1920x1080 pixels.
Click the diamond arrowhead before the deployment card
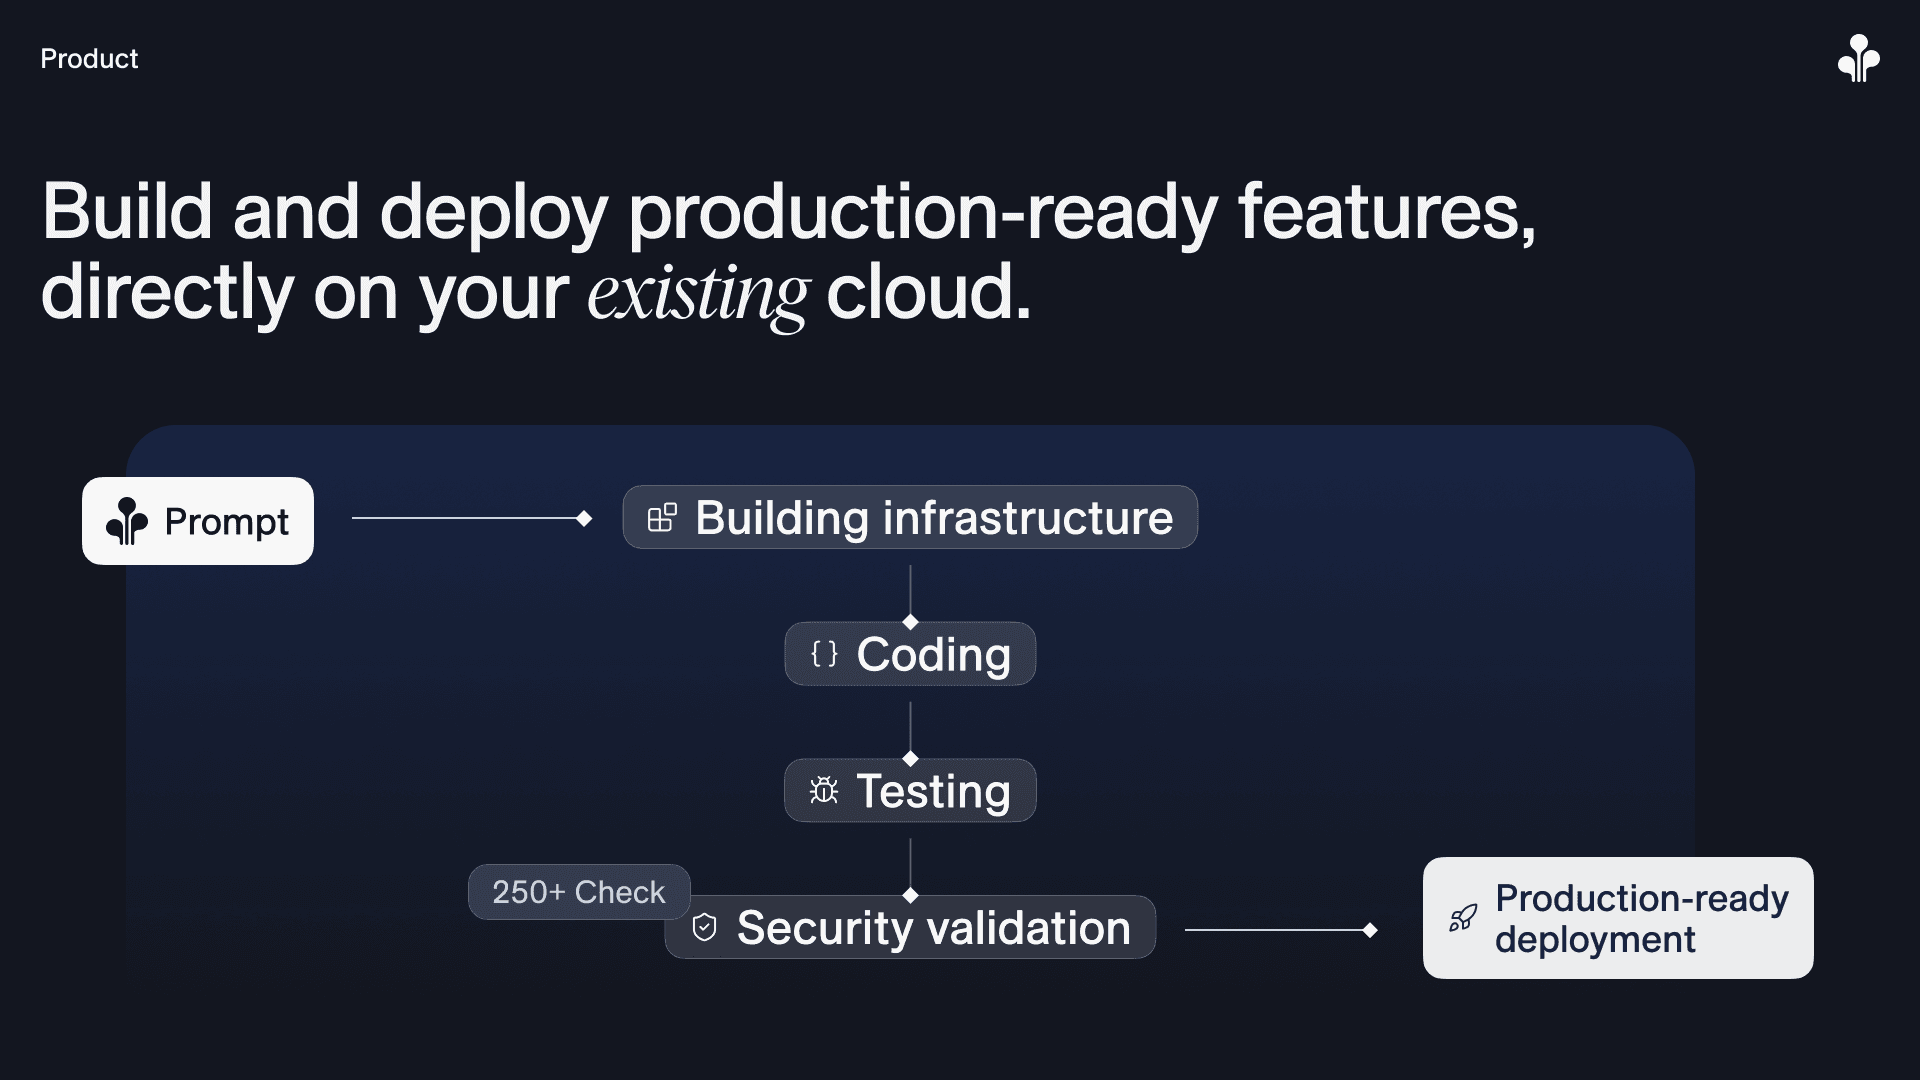point(1370,930)
